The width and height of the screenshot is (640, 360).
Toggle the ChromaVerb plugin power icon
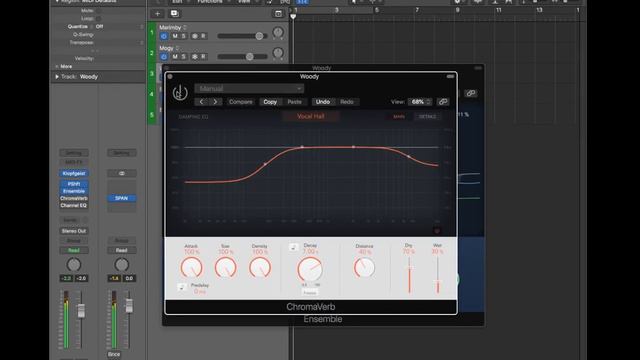[x=180, y=93]
